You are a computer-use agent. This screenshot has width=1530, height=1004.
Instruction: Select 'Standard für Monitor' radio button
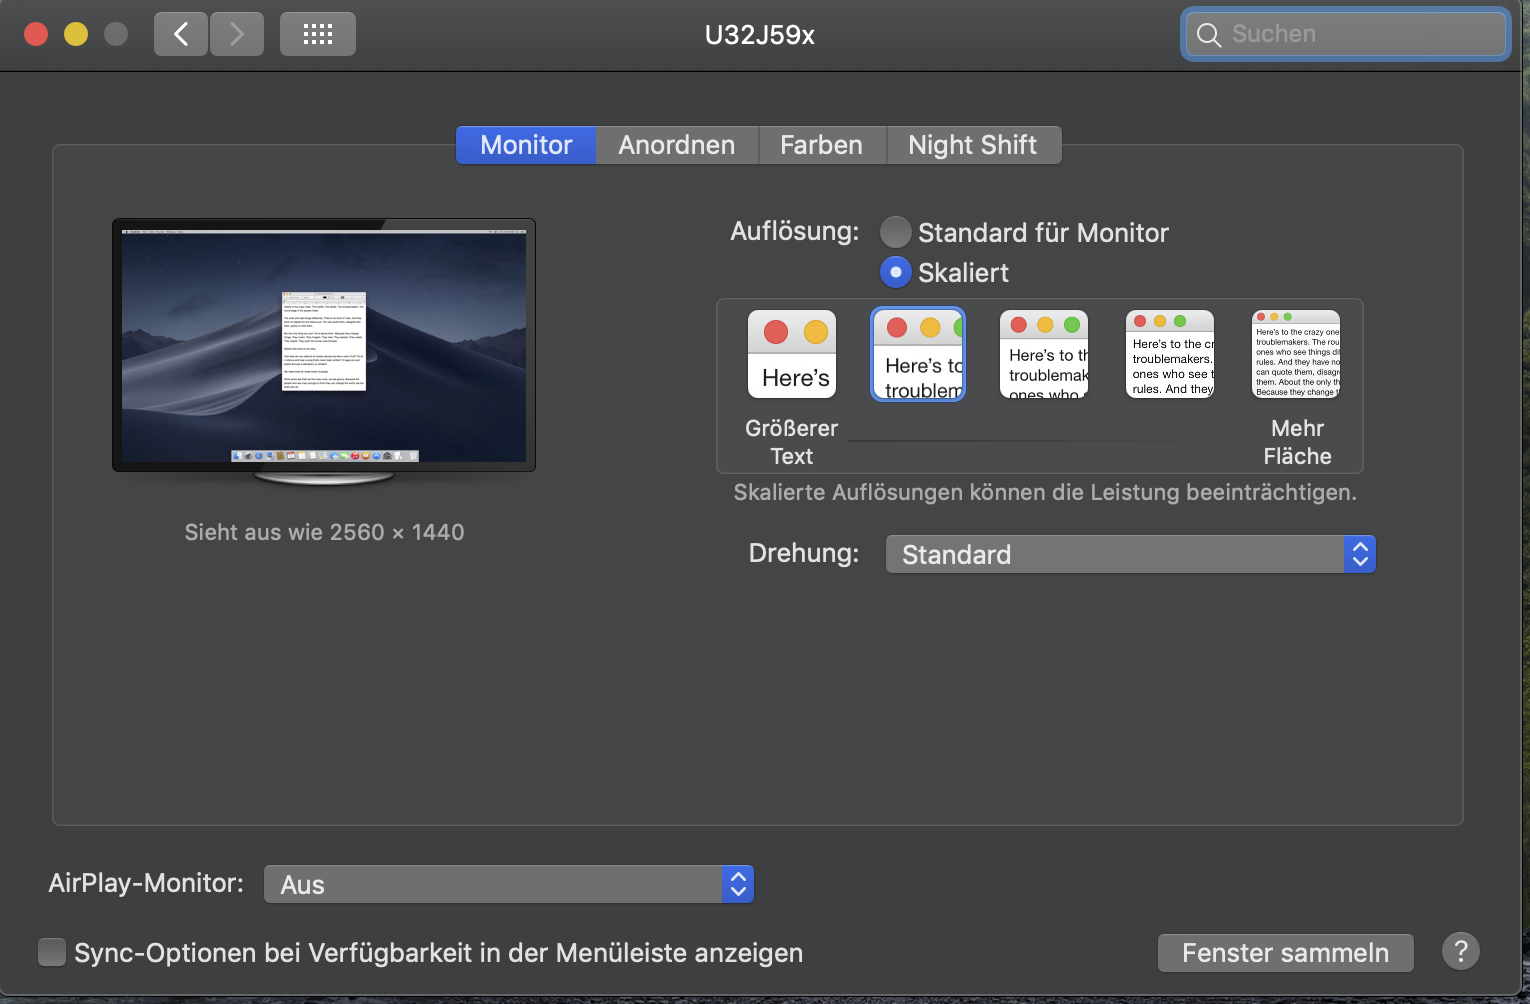[x=895, y=232]
